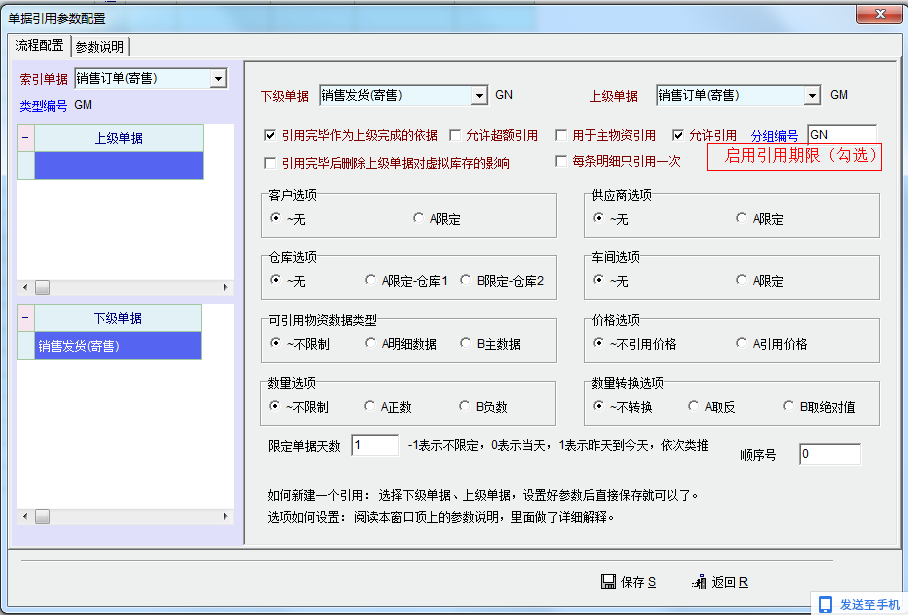Enable the 允许超额引用 checkbox

tap(455, 135)
